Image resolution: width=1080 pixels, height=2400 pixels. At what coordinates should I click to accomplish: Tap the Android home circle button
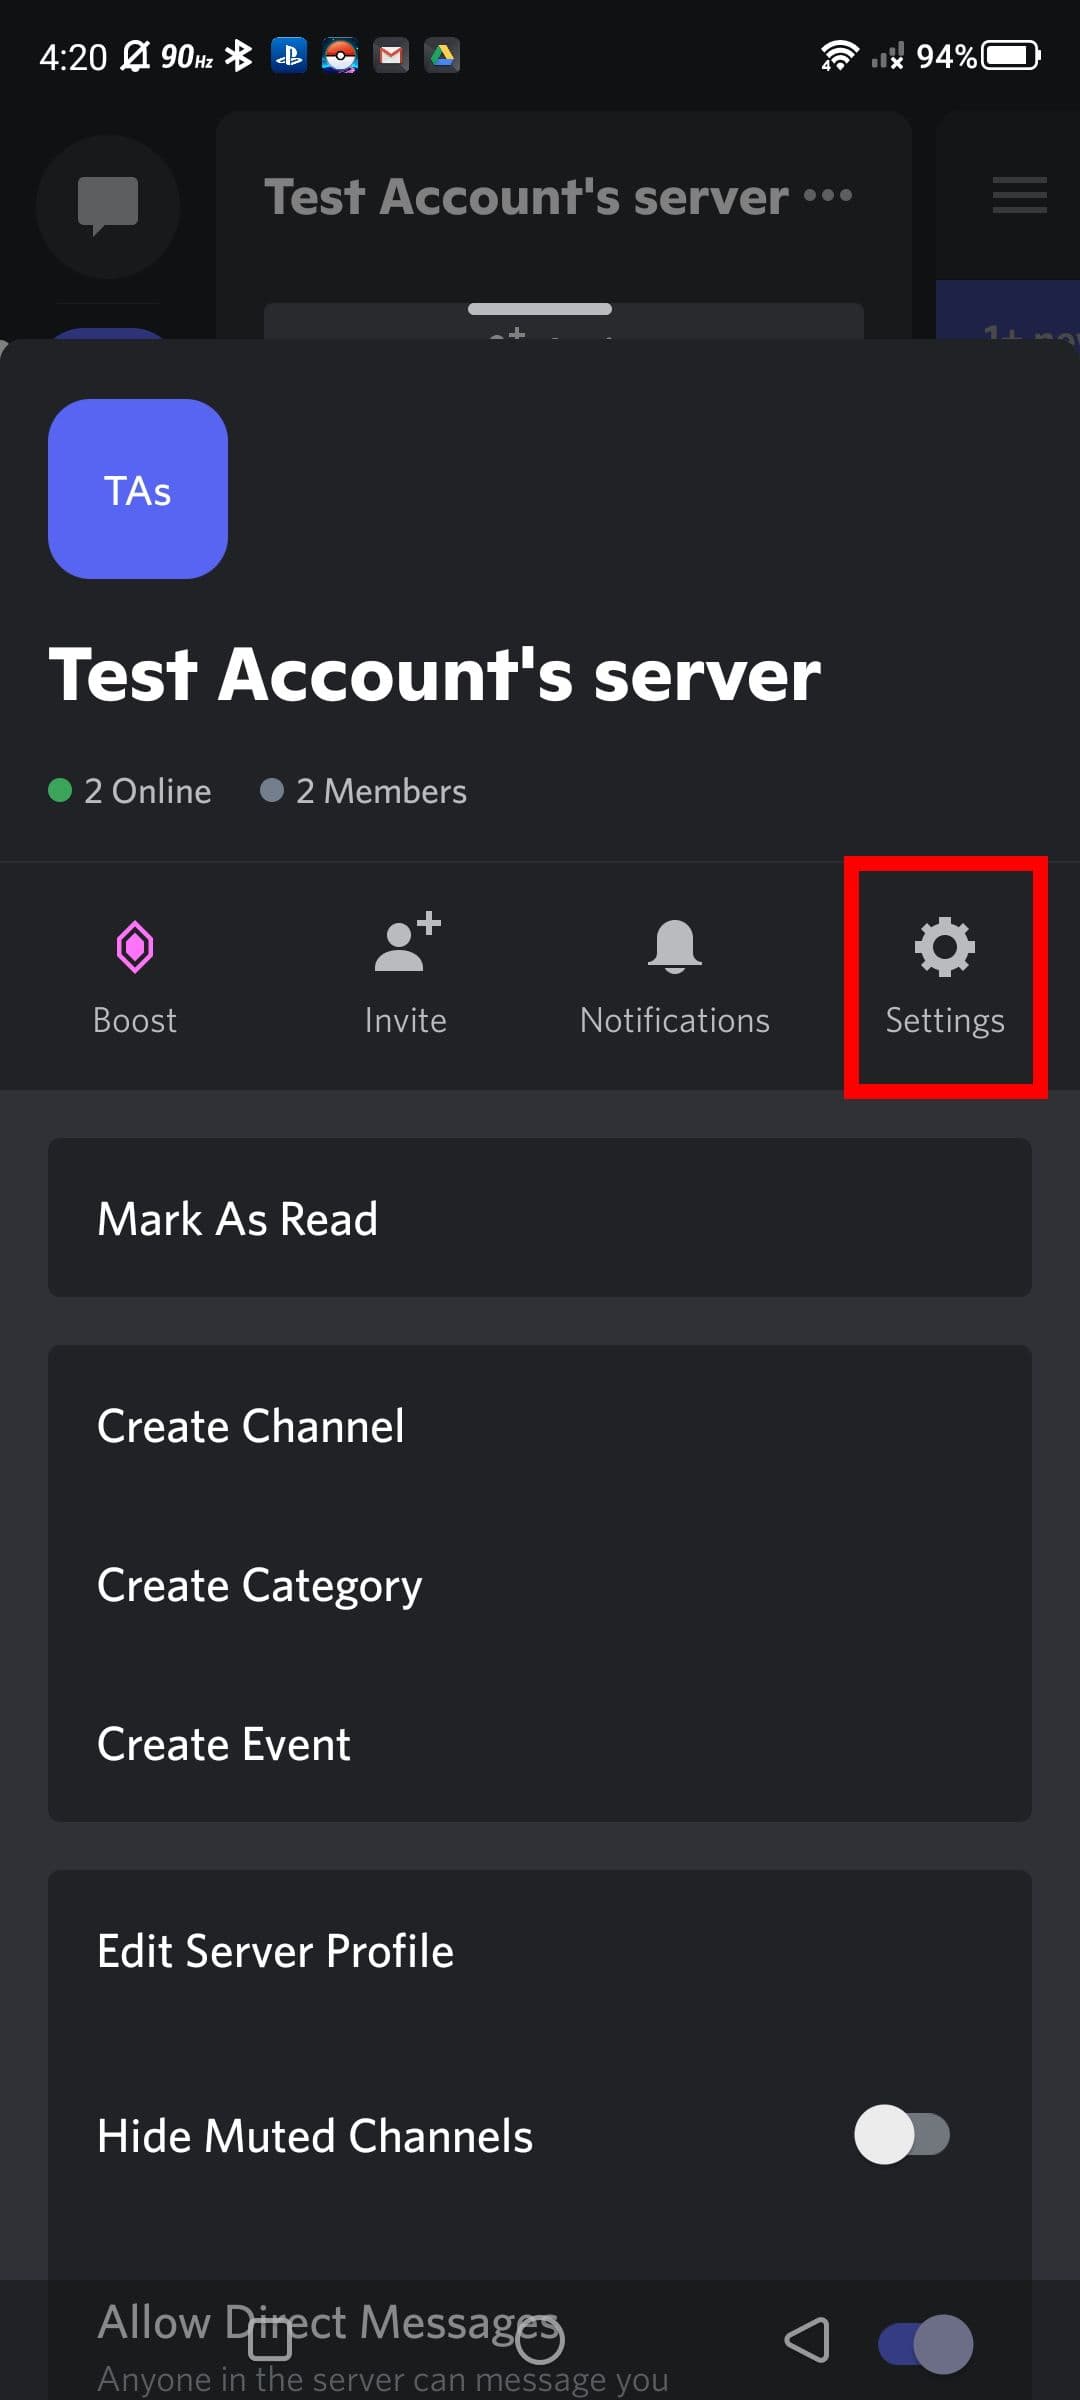[x=540, y=2340]
